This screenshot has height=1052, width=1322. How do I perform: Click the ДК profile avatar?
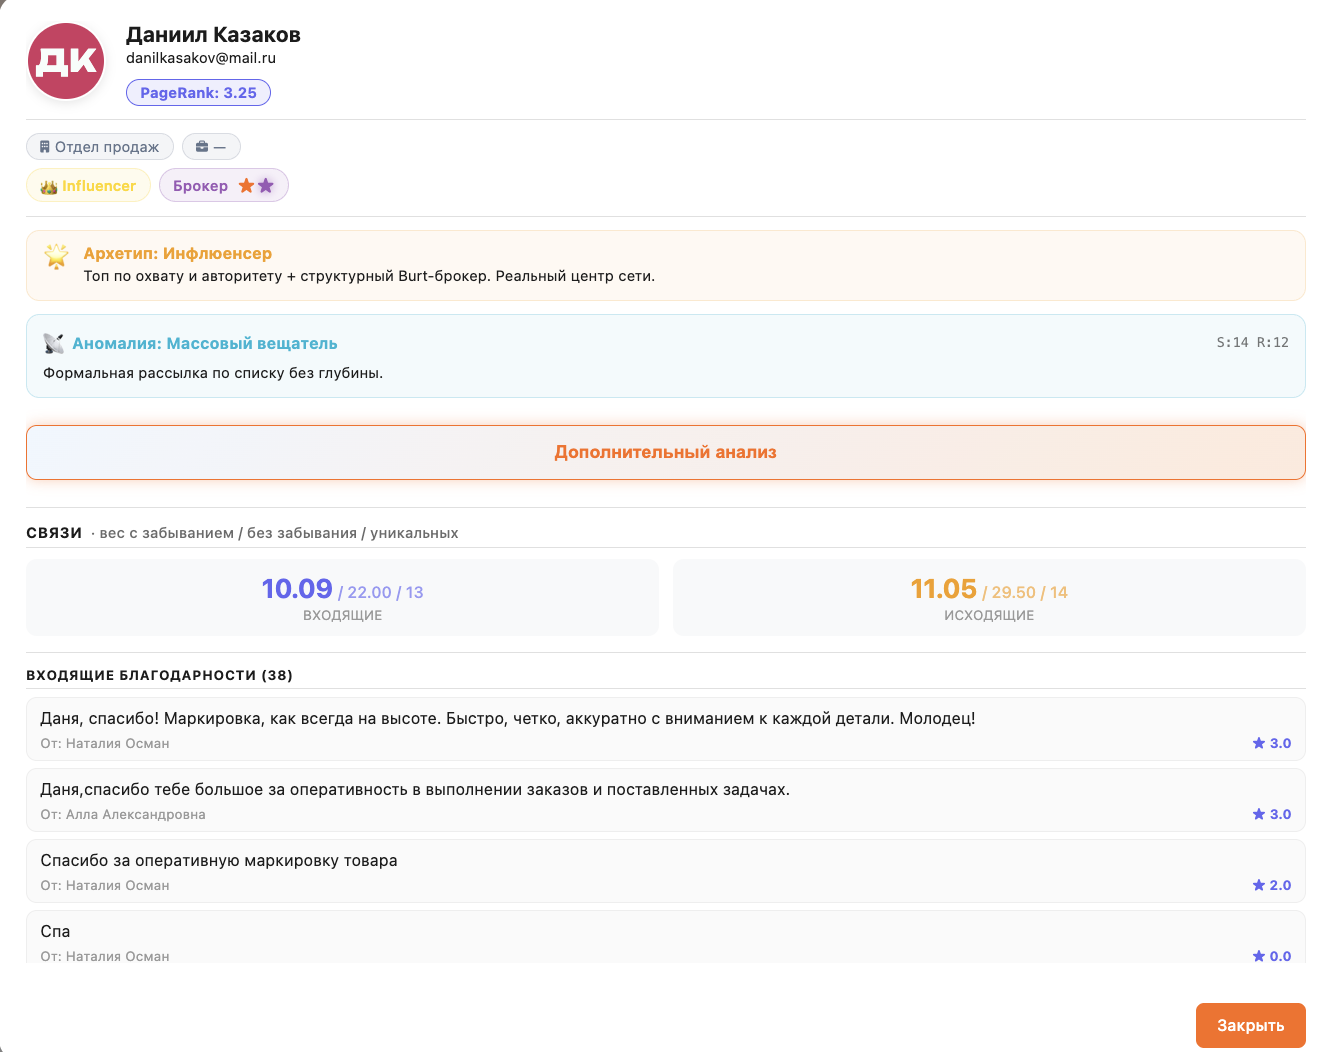[66, 62]
